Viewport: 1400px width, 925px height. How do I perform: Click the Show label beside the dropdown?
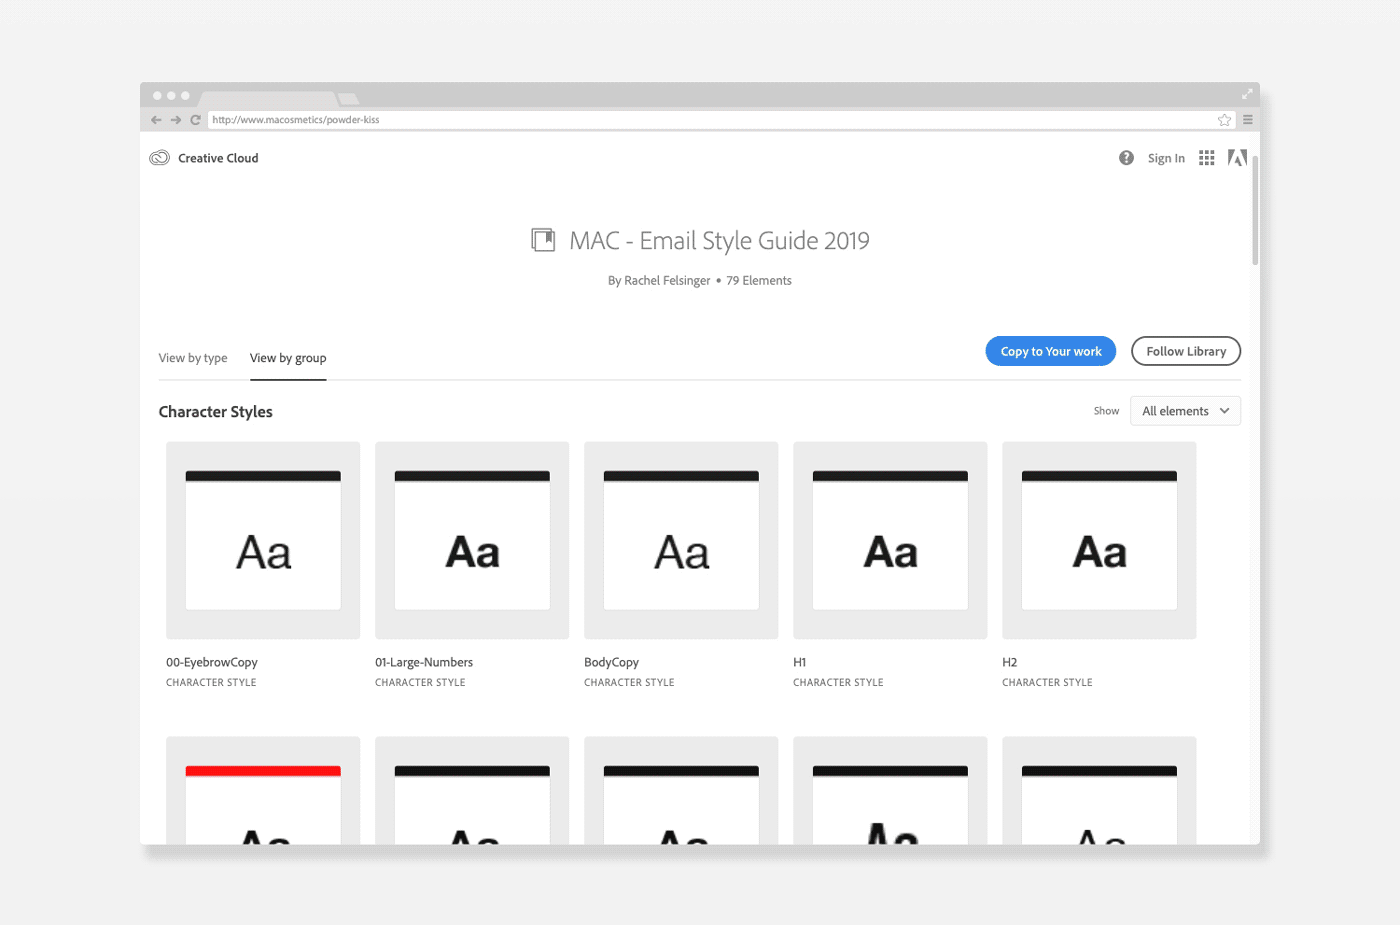click(x=1106, y=411)
